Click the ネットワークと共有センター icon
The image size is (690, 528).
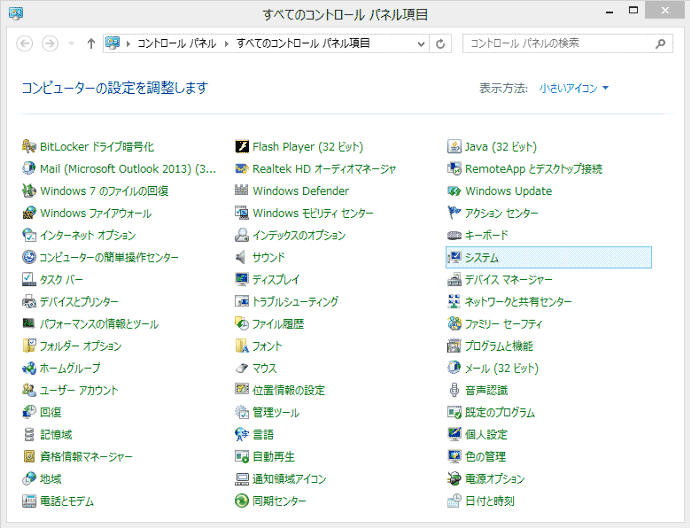[x=454, y=301]
